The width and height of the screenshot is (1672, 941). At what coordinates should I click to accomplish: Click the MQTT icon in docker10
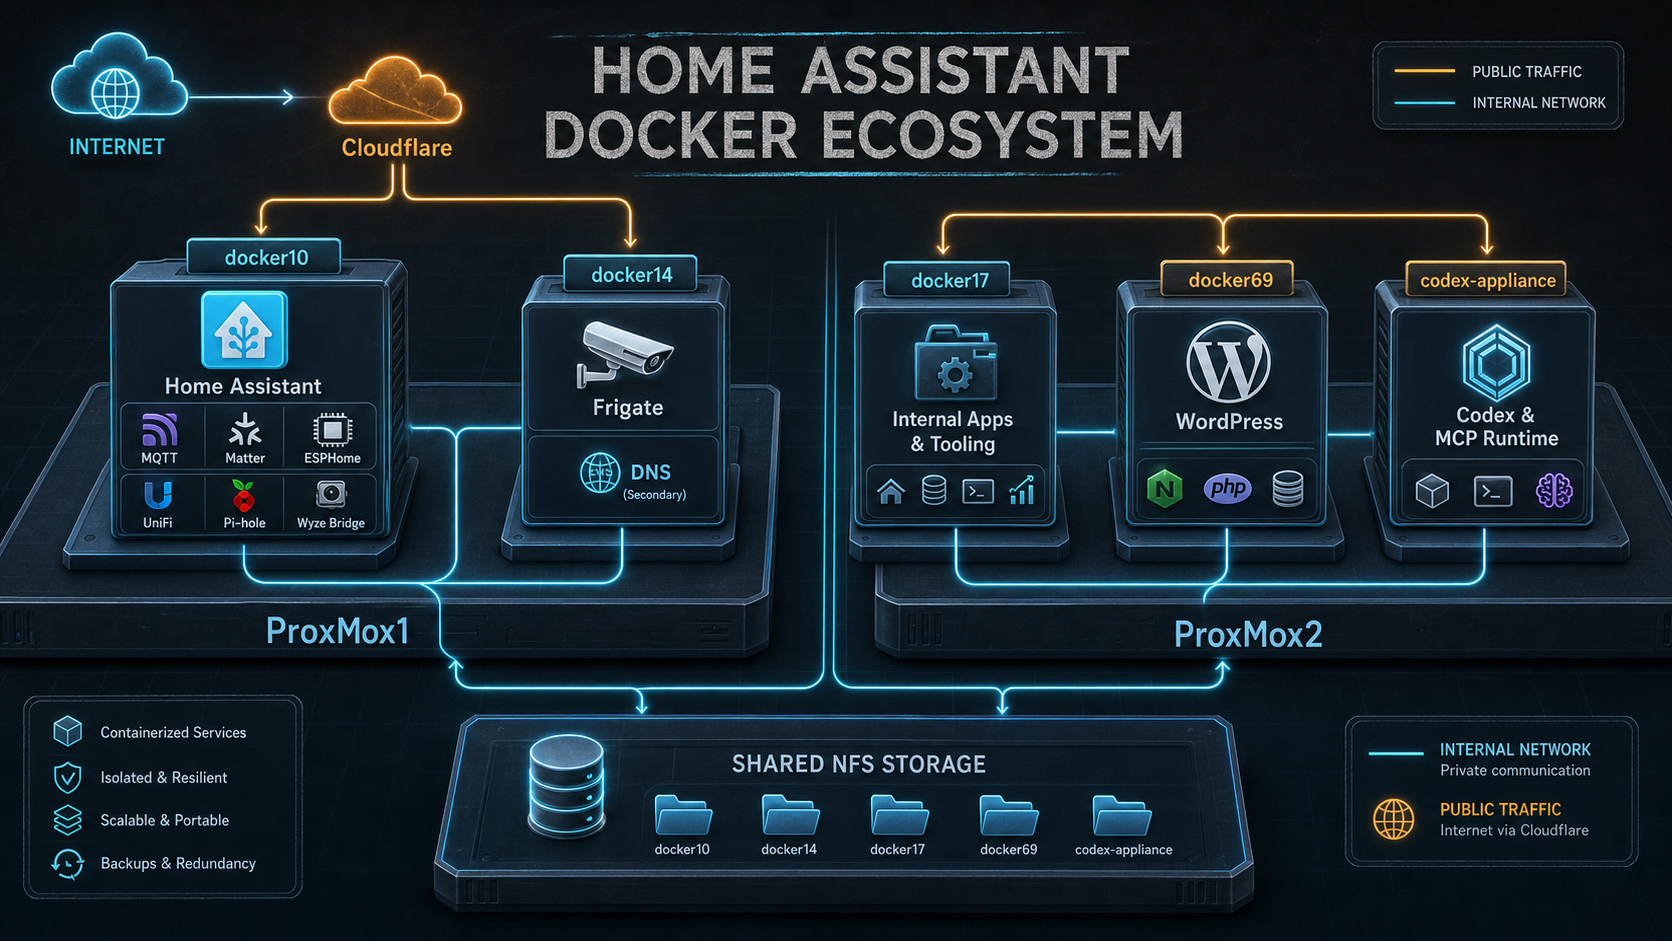point(159,430)
